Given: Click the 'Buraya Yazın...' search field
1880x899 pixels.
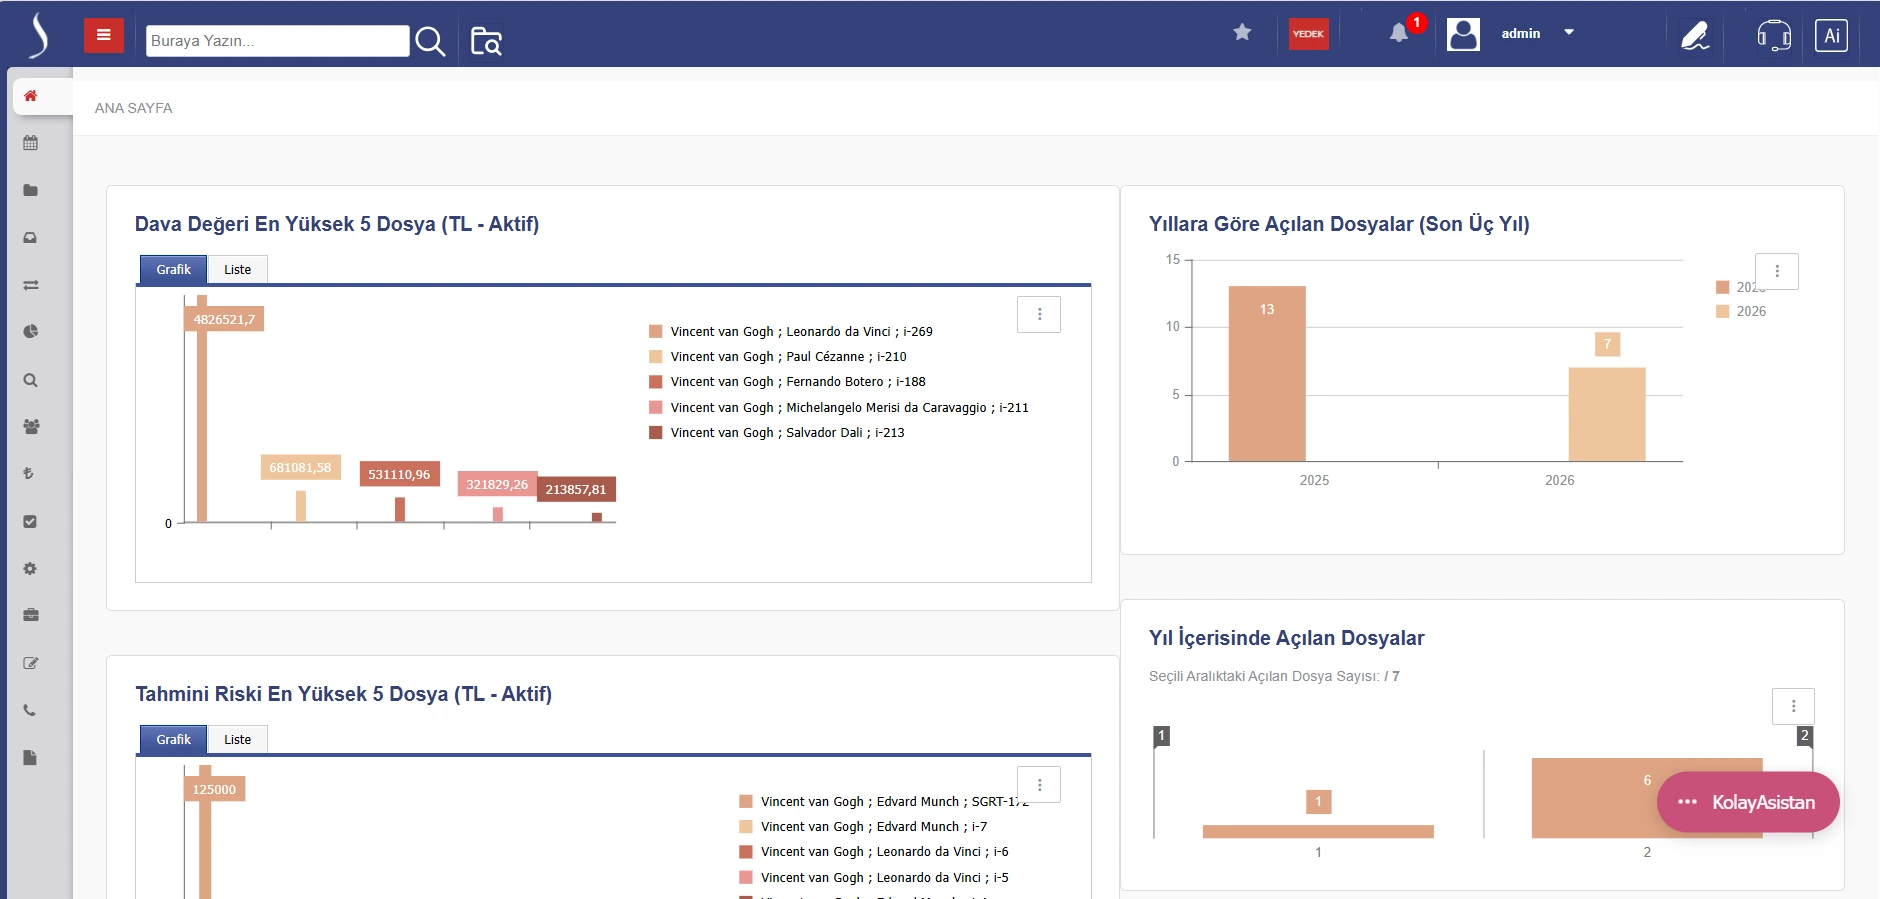Looking at the screenshot, I should click(277, 41).
